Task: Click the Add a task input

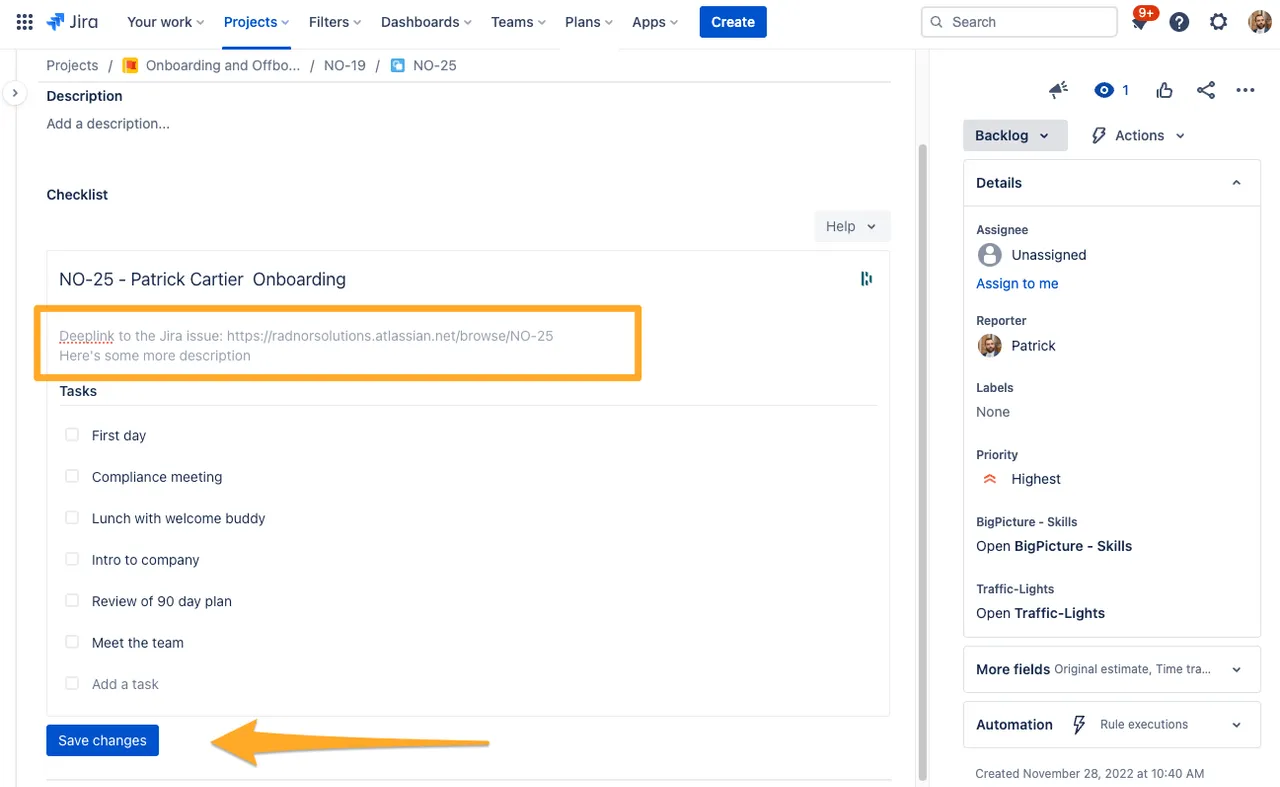Action: tap(125, 684)
